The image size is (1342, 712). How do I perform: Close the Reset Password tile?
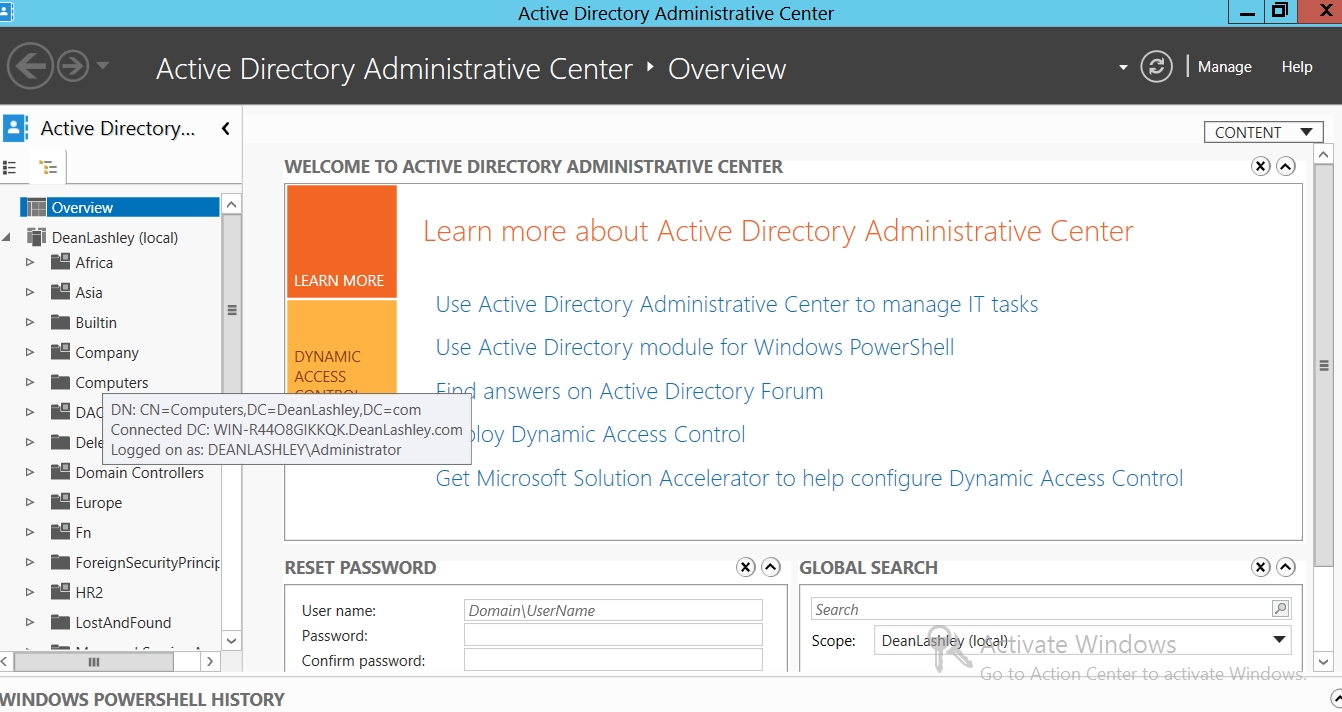pos(746,567)
